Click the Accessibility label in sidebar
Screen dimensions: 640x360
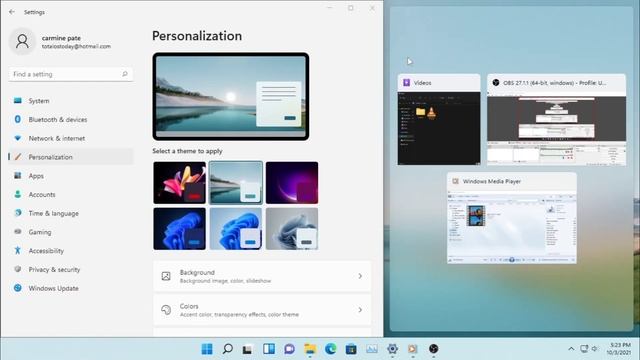coord(46,251)
